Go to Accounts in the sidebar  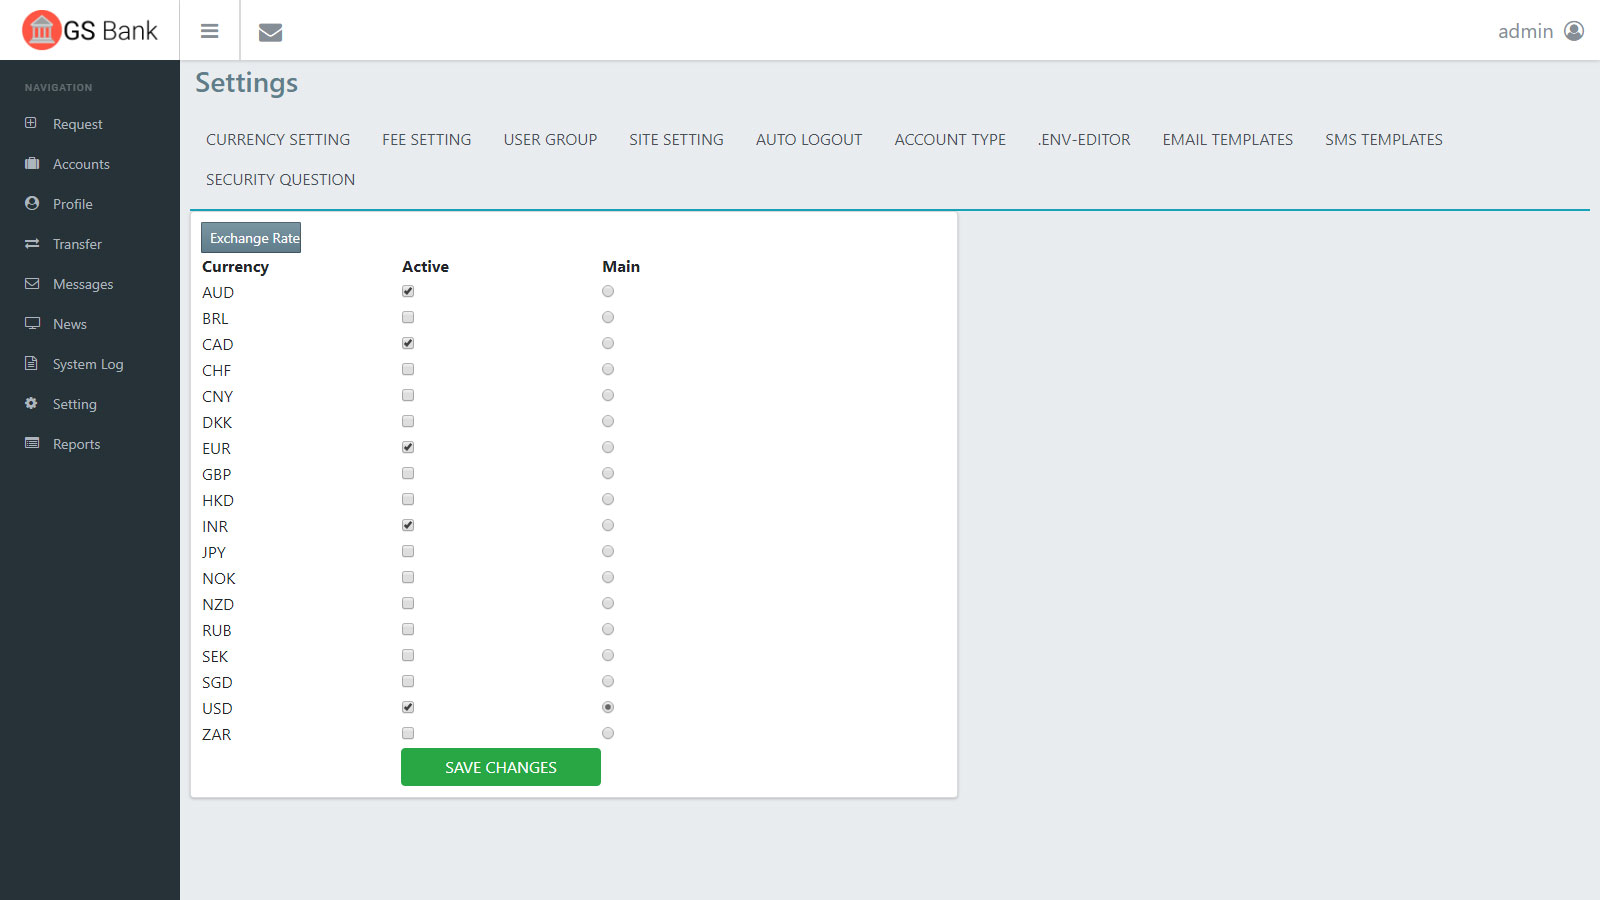click(x=81, y=164)
